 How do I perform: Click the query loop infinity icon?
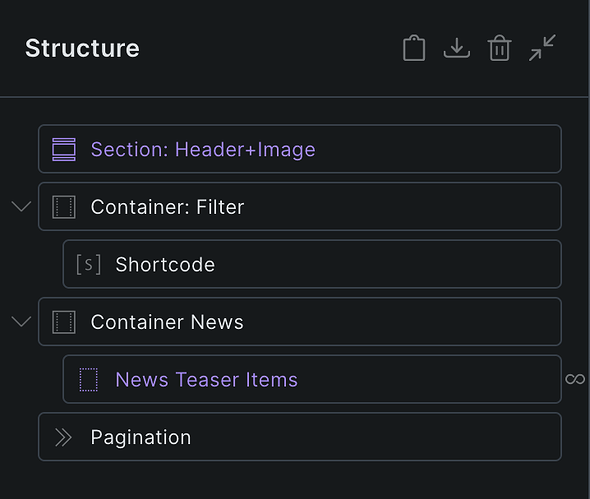coord(575,379)
